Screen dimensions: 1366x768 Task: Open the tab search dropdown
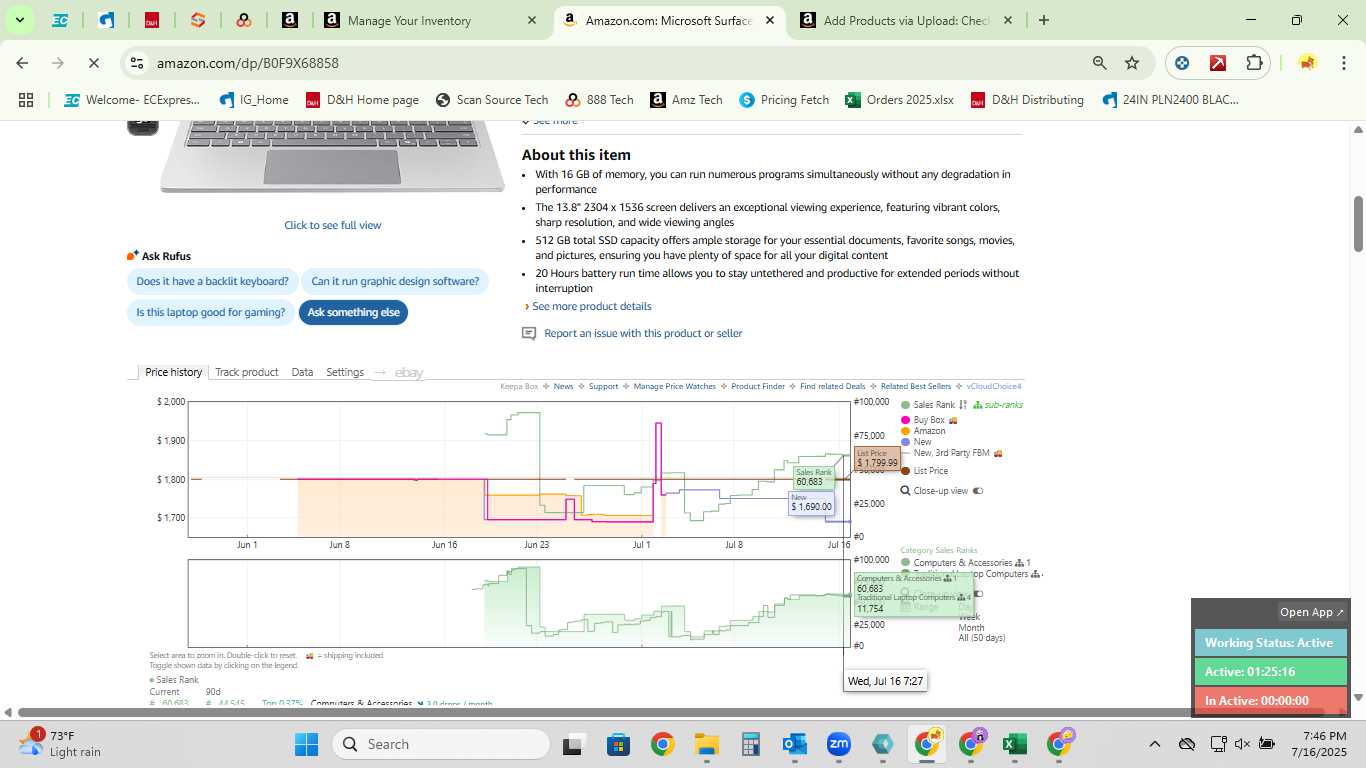pos(19,20)
